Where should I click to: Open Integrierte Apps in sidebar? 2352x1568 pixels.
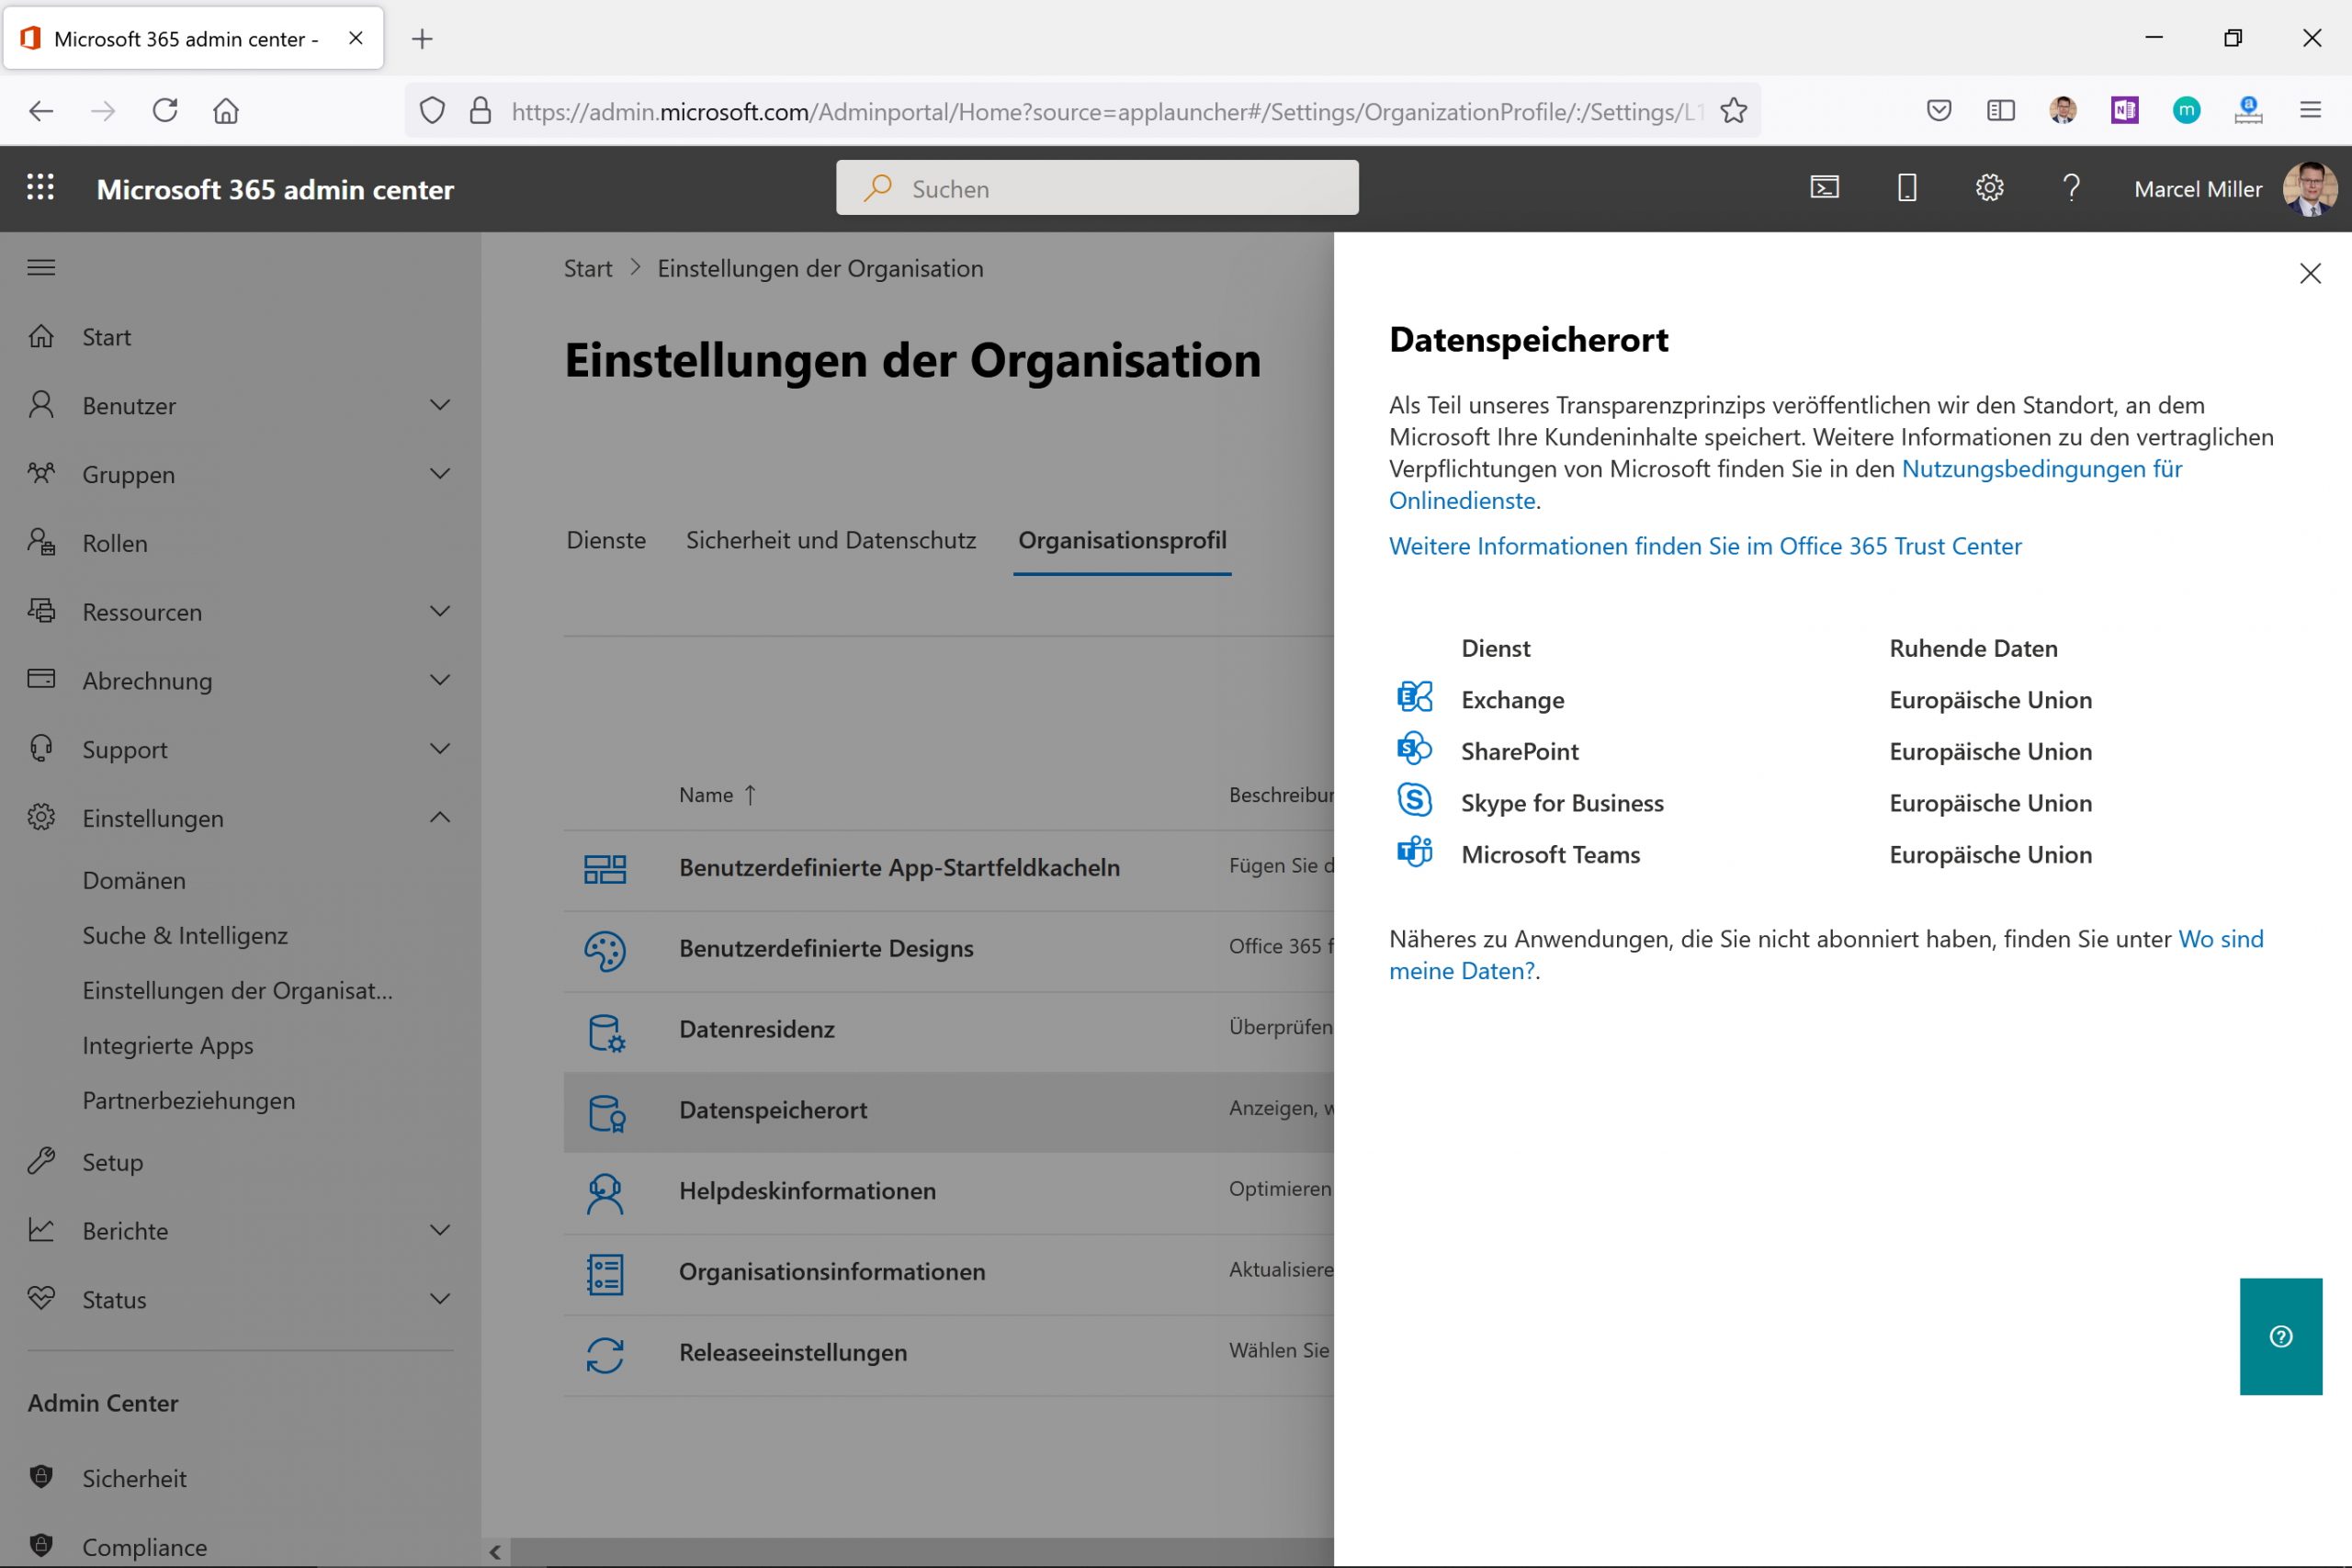168,1045
